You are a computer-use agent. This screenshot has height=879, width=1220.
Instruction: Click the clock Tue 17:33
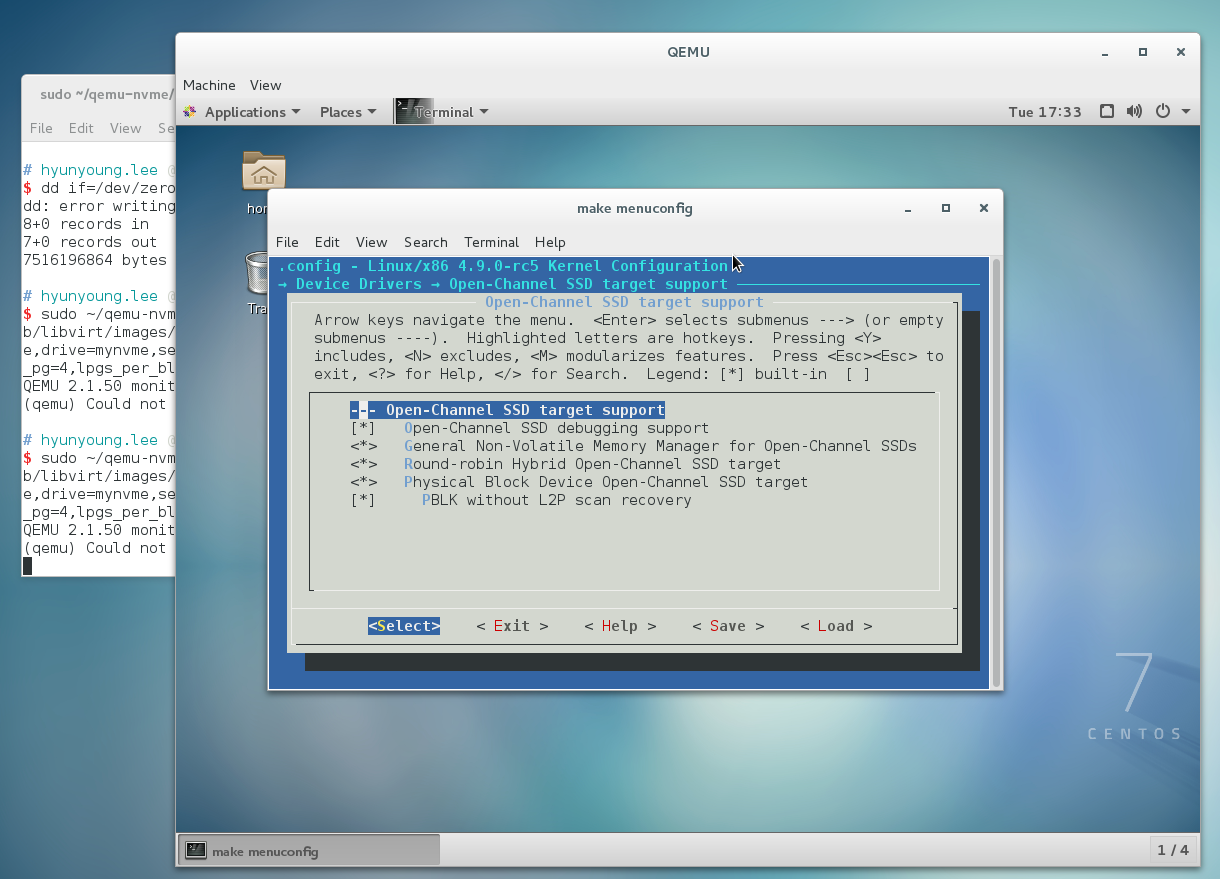(1045, 112)
